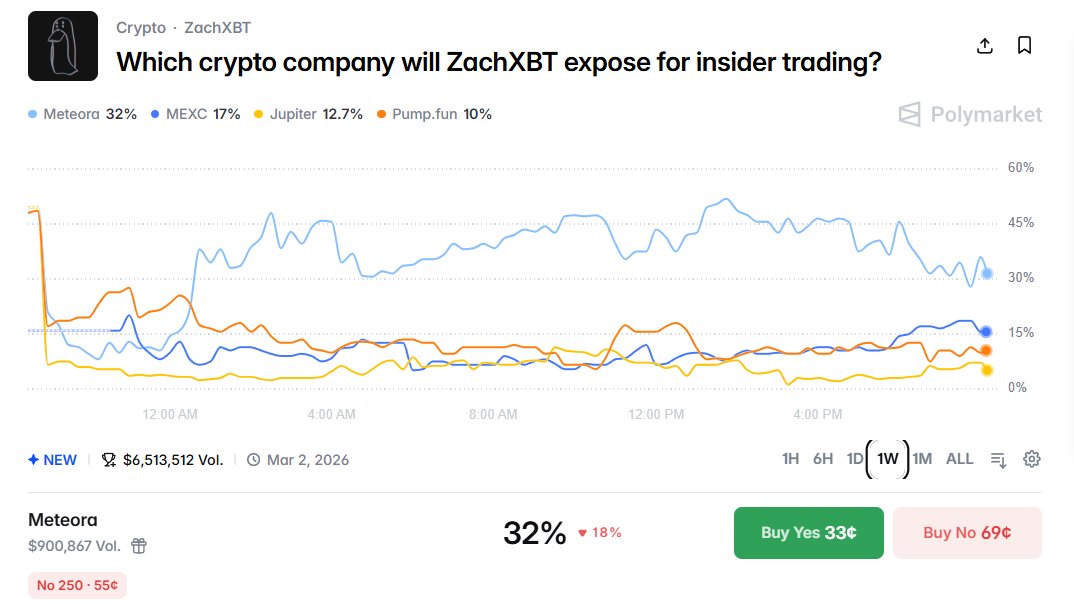1074x604 pixels.
Task: Click the share/upload icon
Action: coord(984,46)
